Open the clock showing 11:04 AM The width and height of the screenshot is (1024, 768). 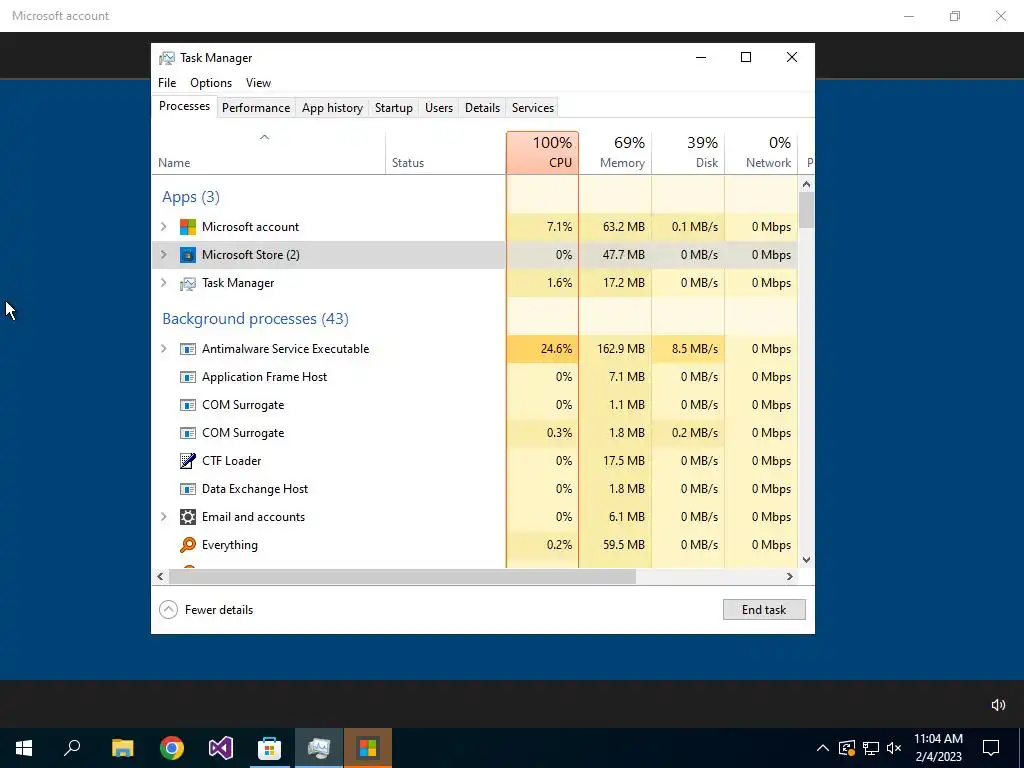point(938,748)
